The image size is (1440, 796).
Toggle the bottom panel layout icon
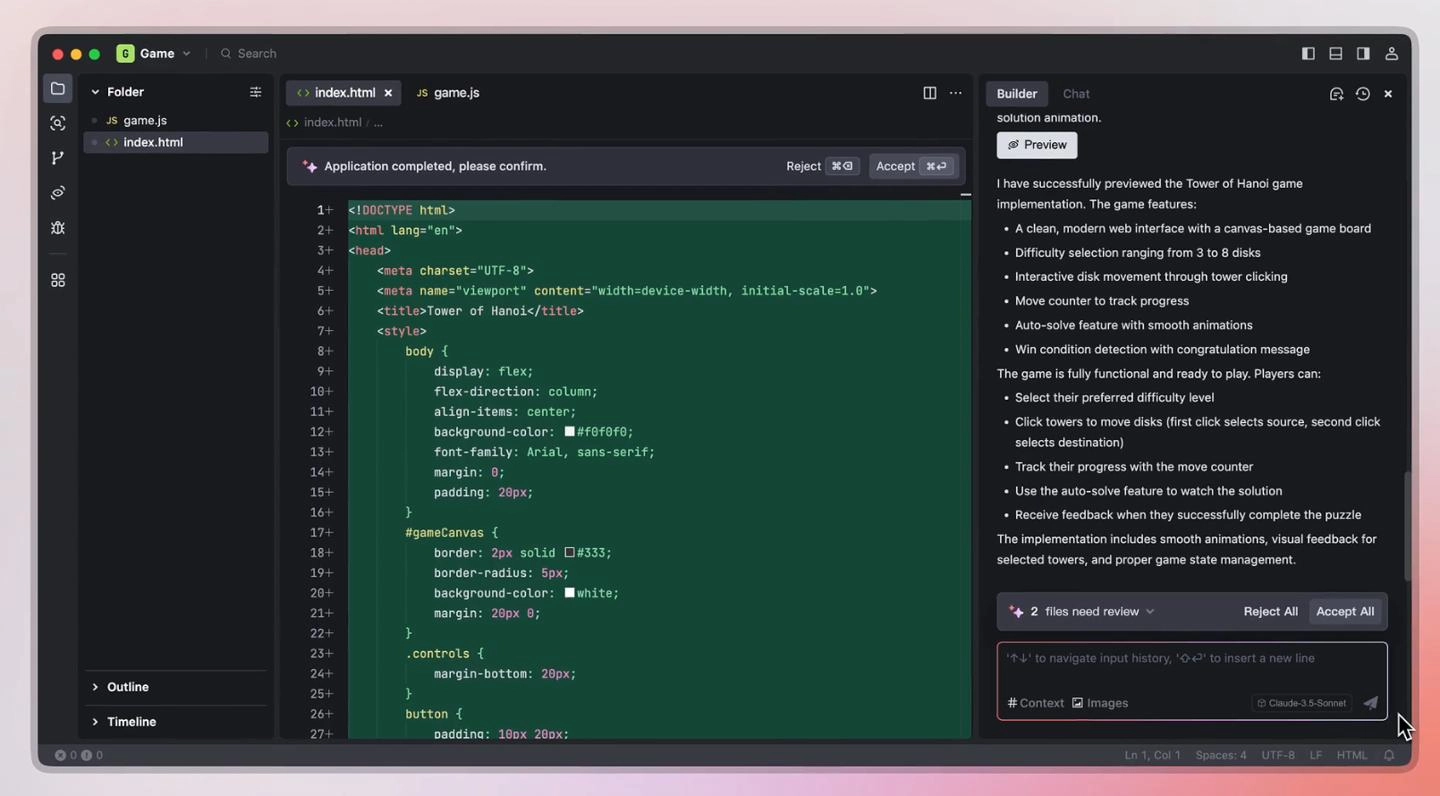1335,54
